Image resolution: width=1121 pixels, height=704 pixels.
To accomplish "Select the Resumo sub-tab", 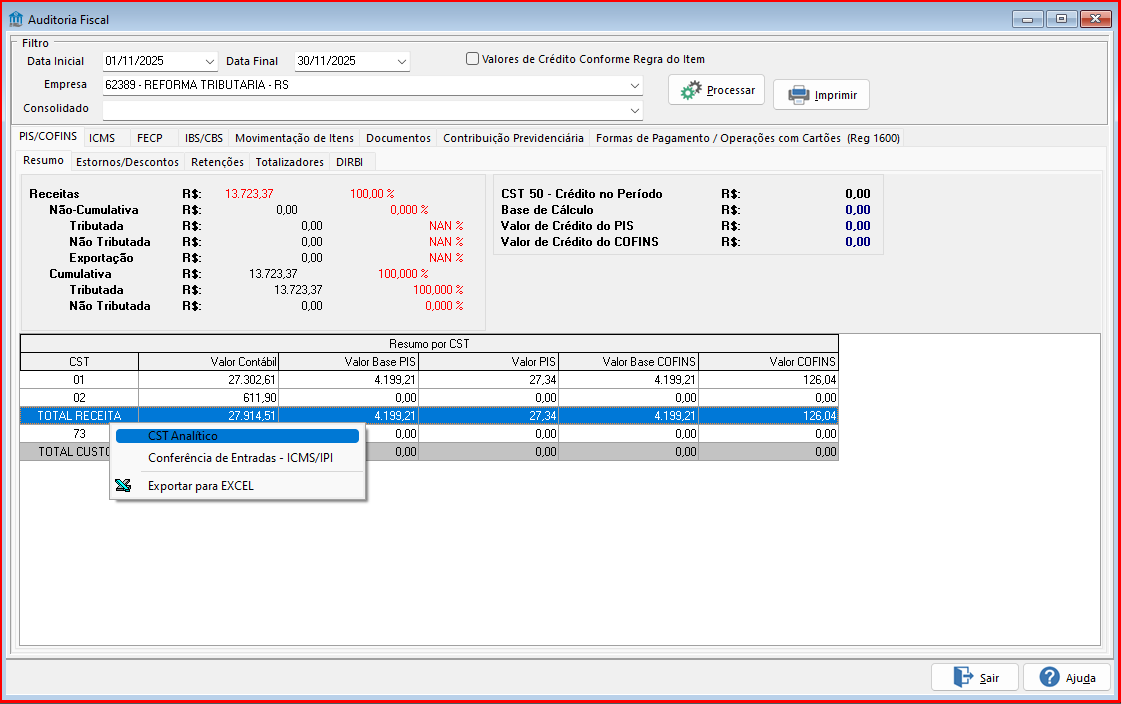I will pyautogui.click(x=43, y=160).
